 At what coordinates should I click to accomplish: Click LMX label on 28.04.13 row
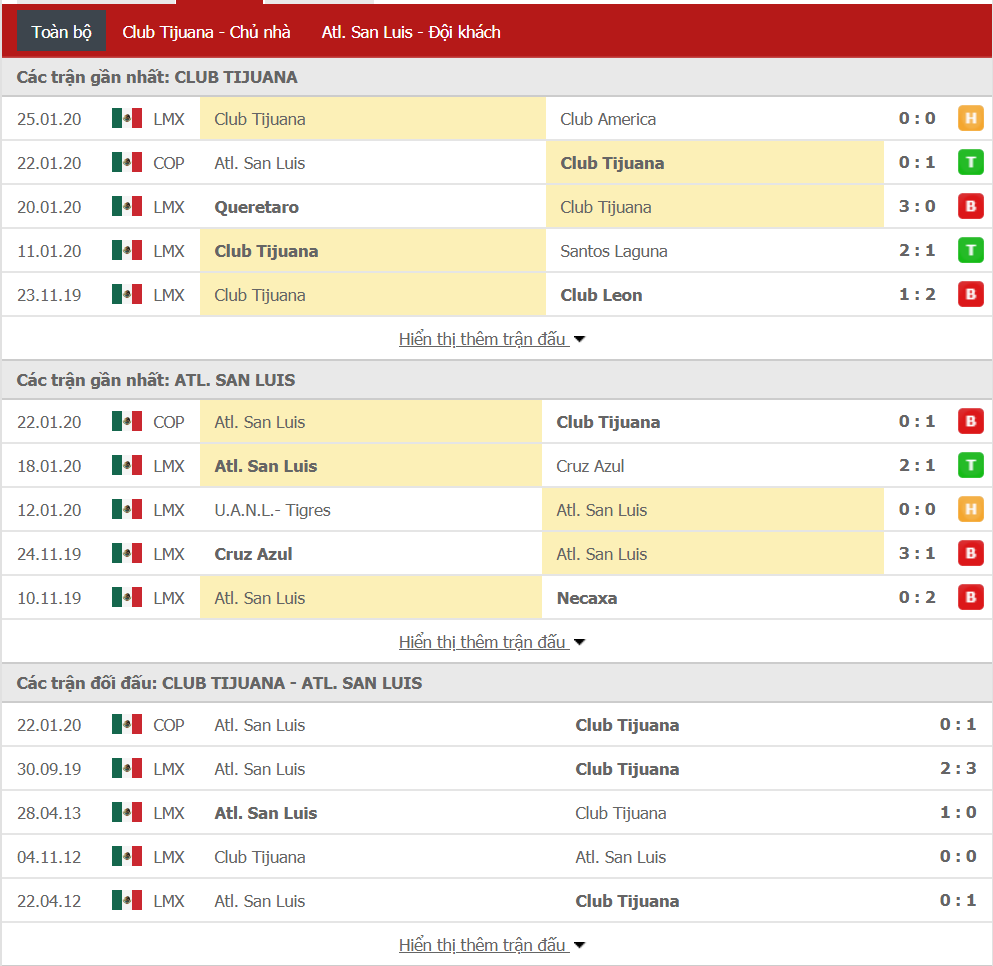pos(168,813)
